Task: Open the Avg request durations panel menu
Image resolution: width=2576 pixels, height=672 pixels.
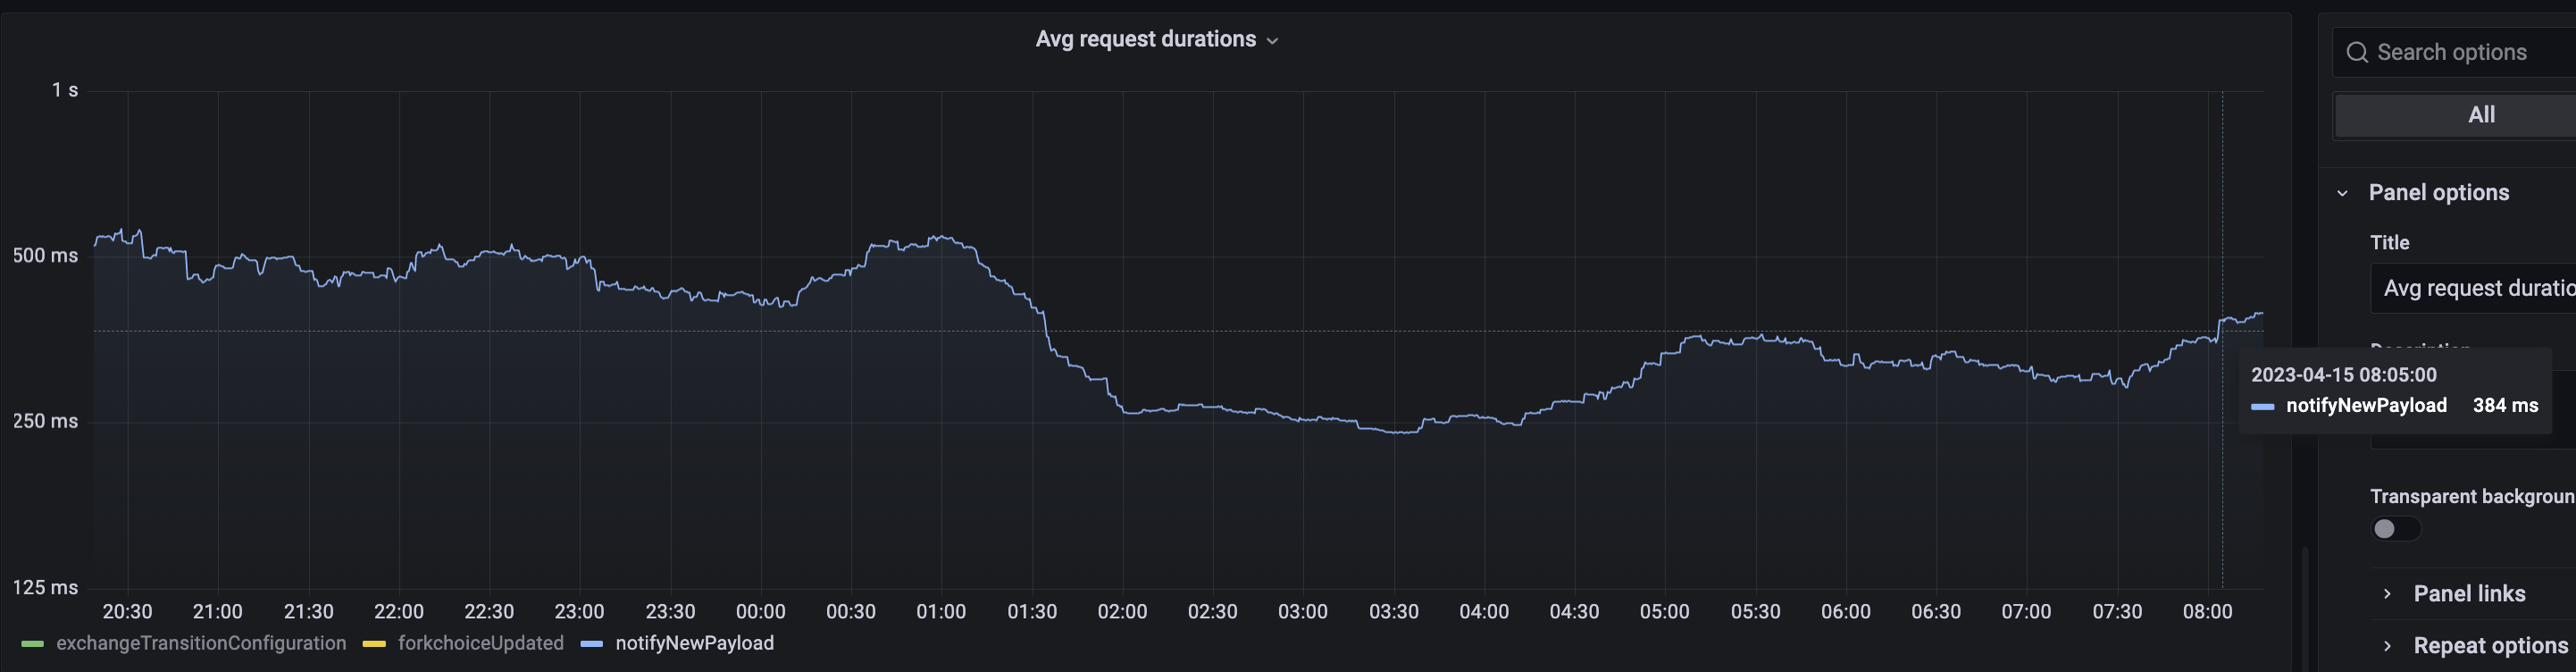Action: click(1156, 40)
